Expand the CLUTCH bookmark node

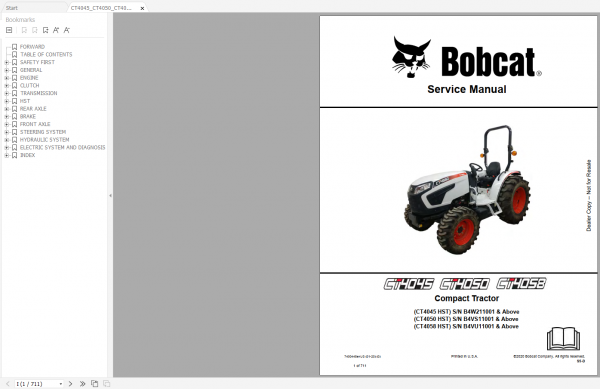[x=7, y=86]
